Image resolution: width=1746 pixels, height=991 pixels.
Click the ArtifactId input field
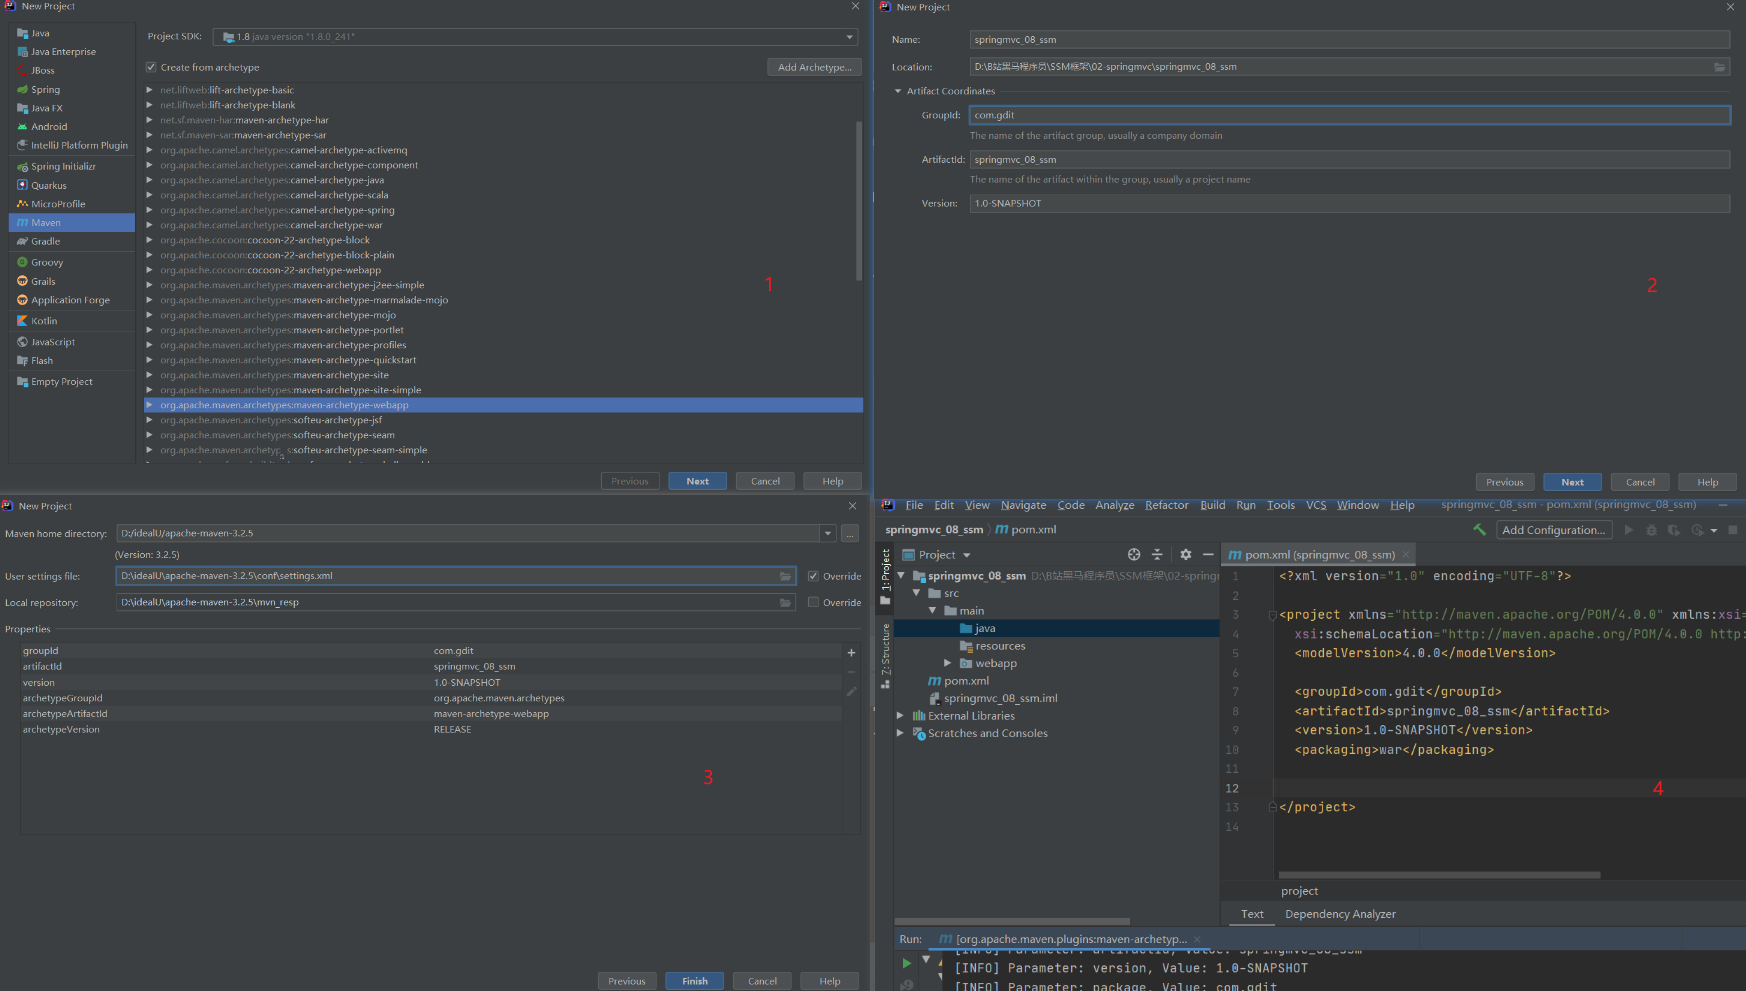coord(1349,159)
